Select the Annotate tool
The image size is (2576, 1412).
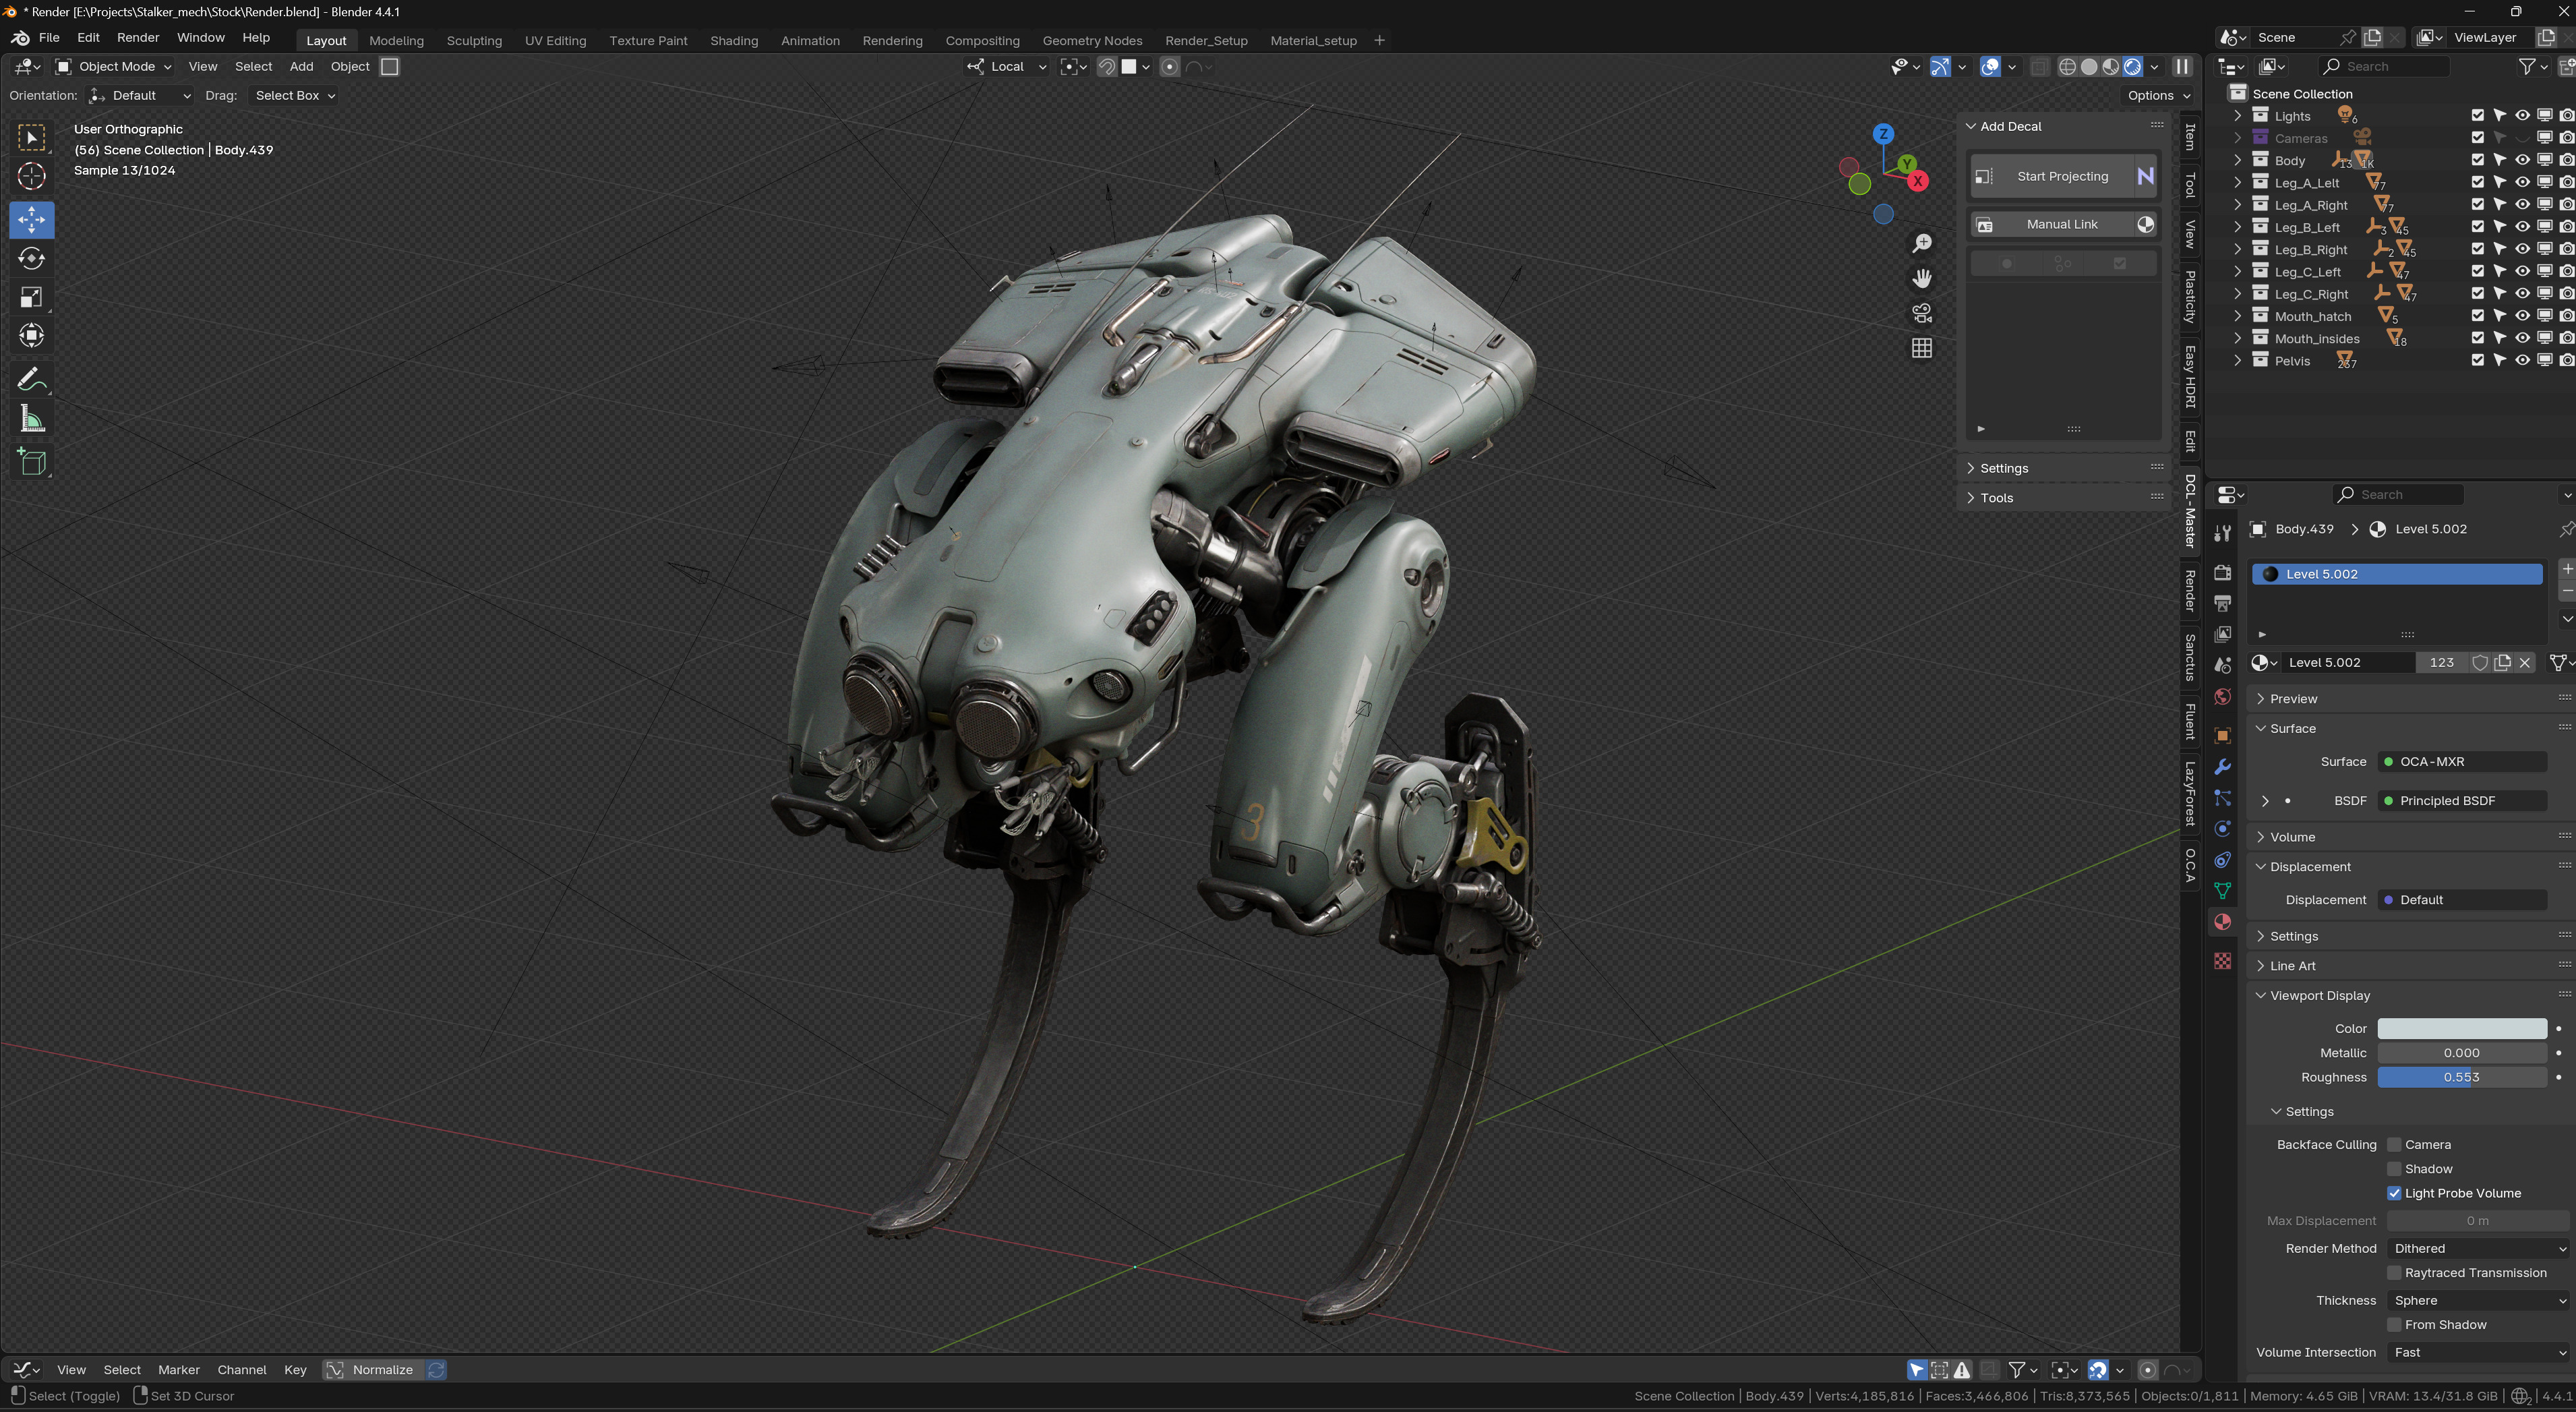[32, 380]
